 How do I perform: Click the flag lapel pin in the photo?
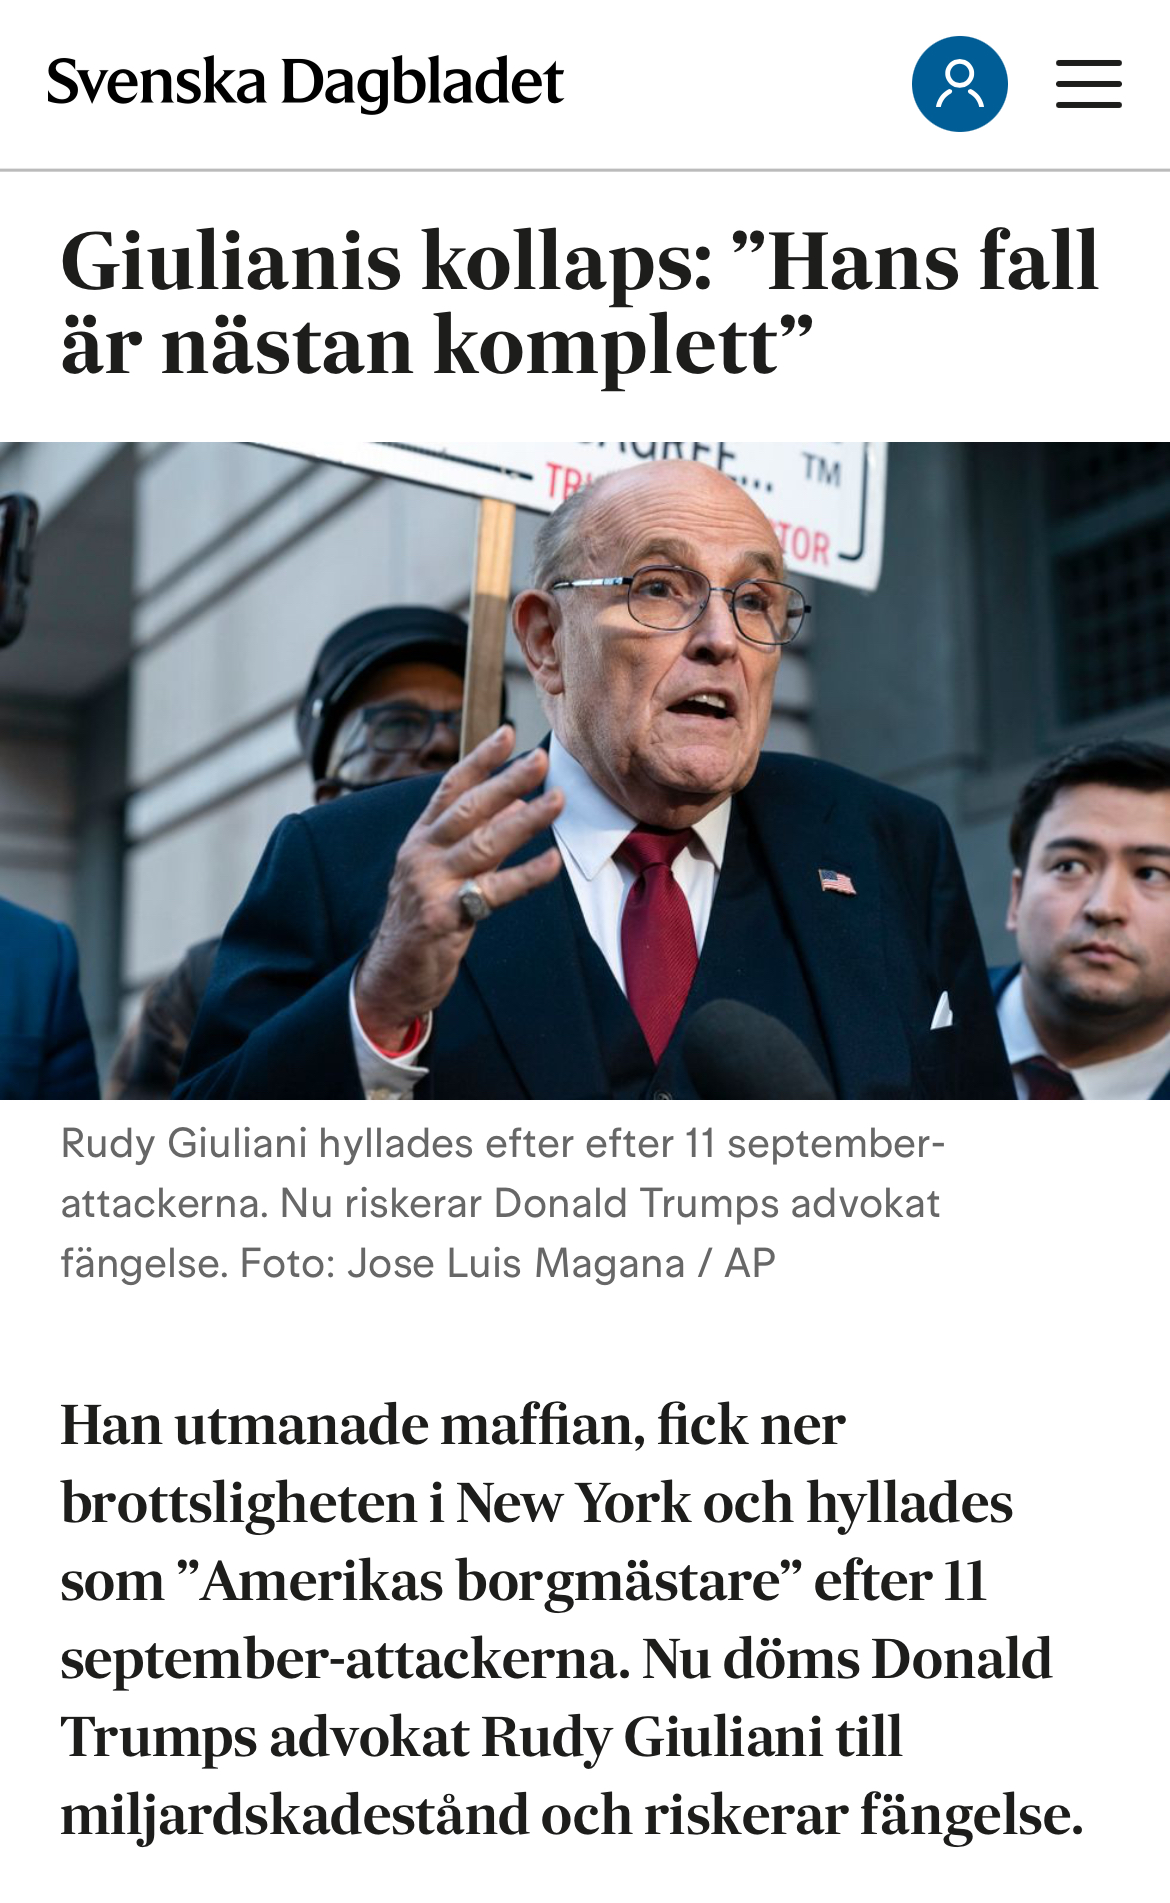click(x=837, y=881)
